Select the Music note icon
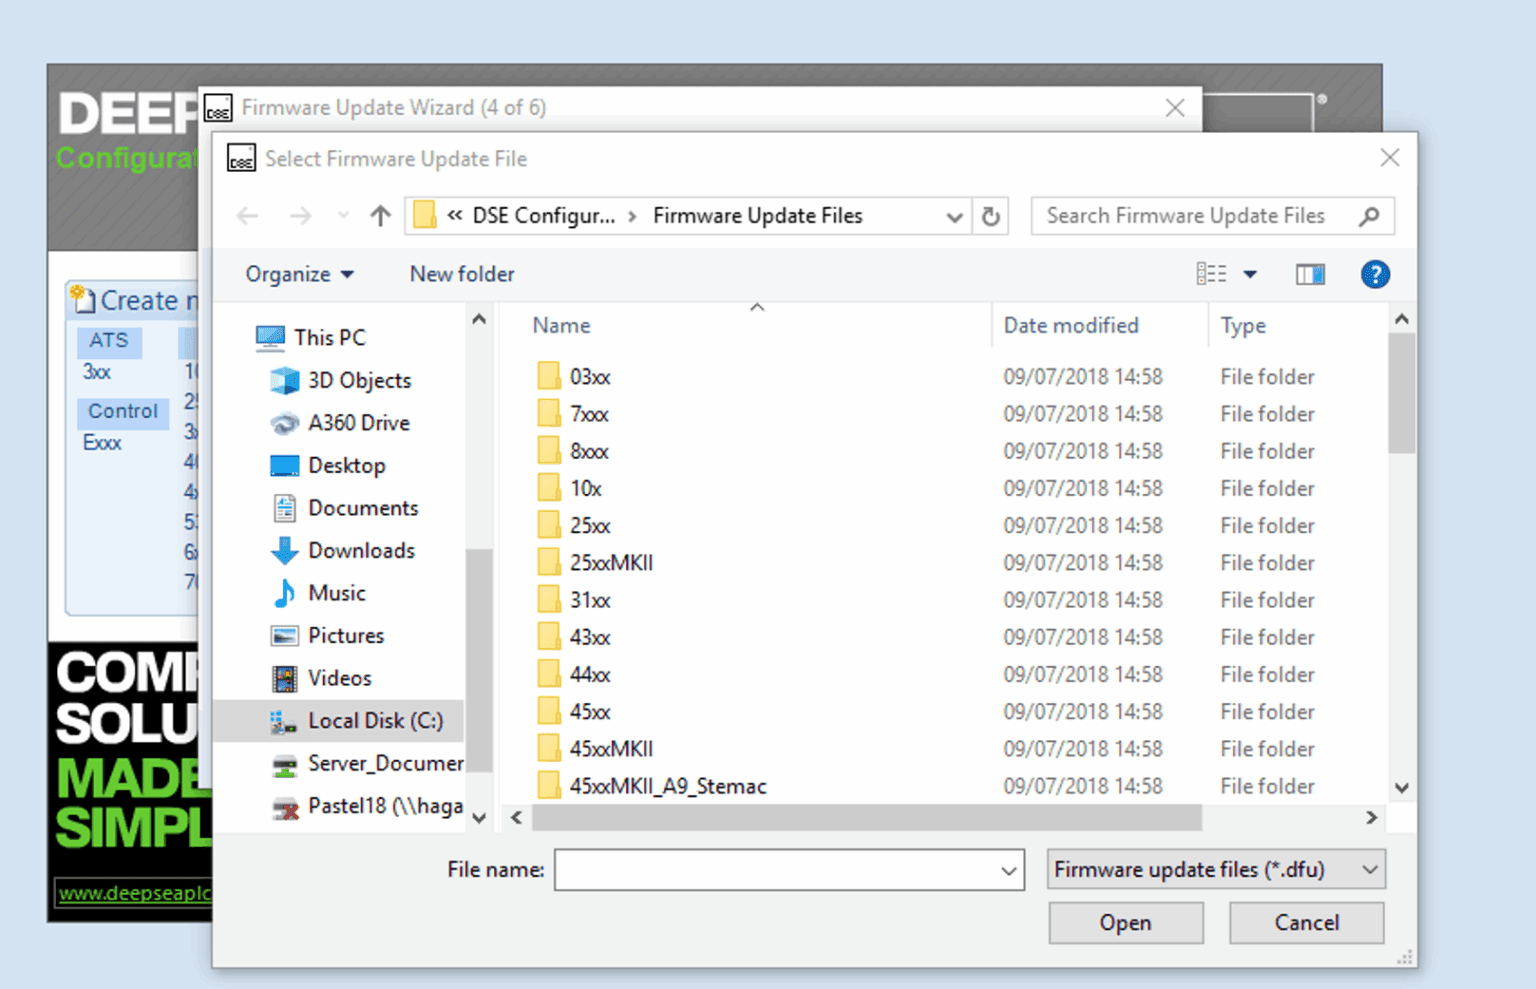 [284, 593]
